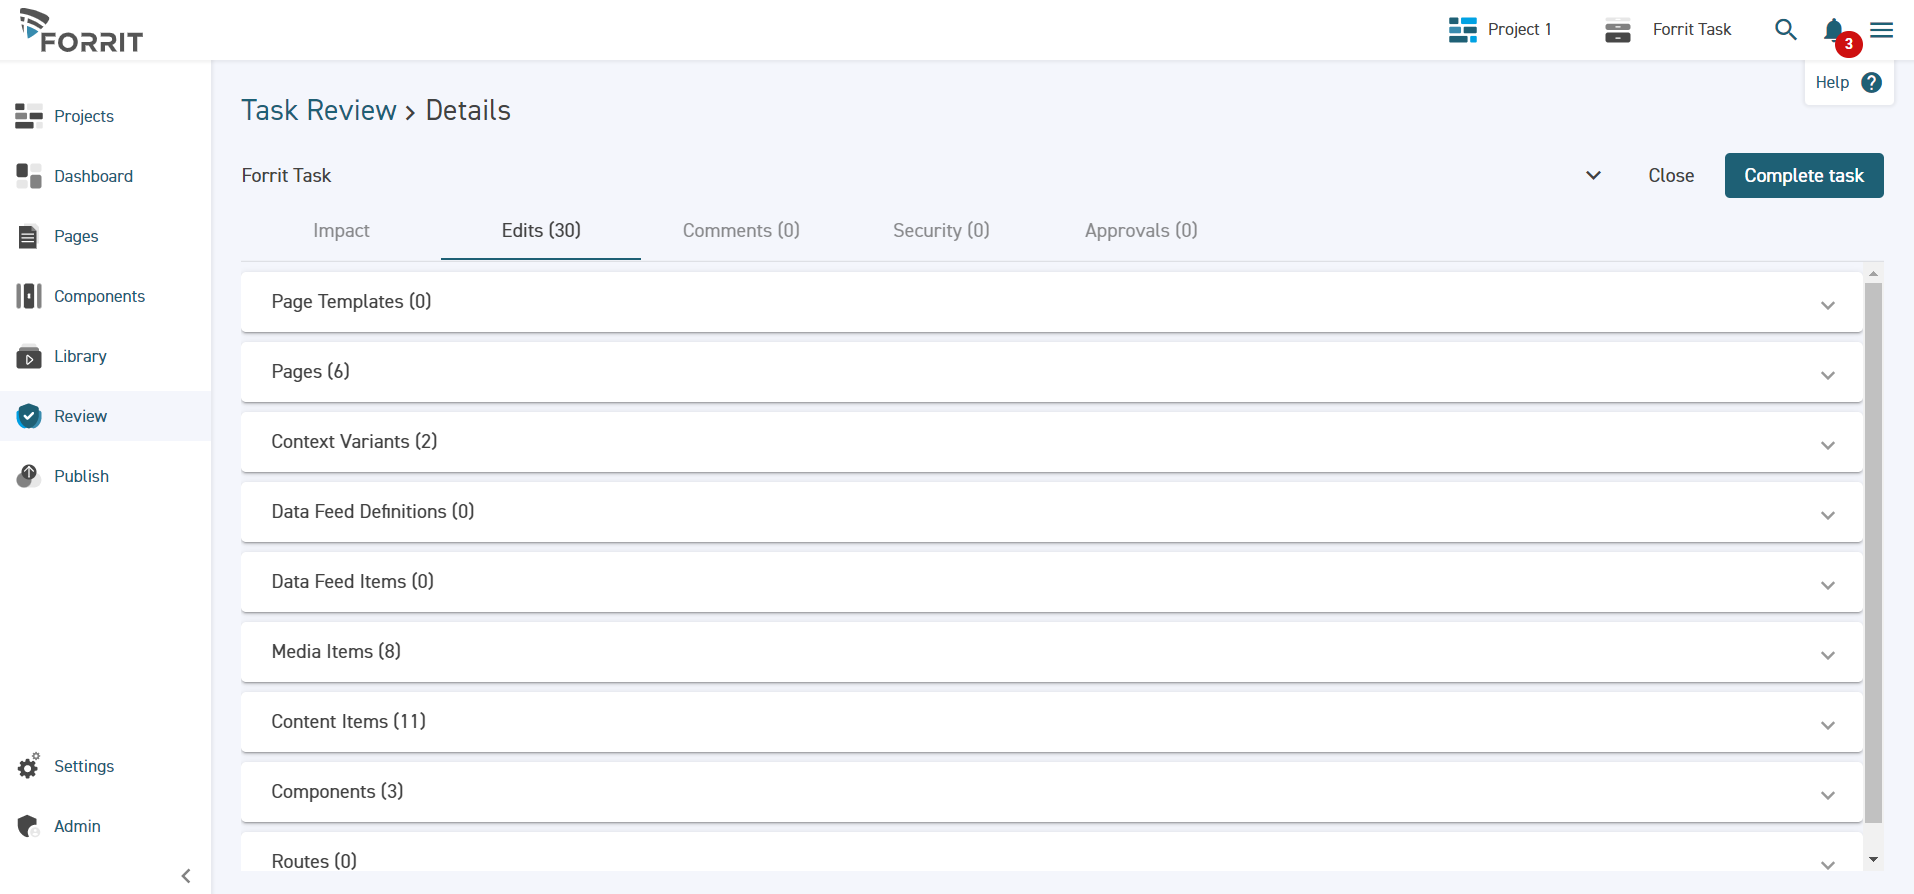The image size is (1914, 894).
Task: Expand the Media Items (8) section
Action: tap(1827, 655)
